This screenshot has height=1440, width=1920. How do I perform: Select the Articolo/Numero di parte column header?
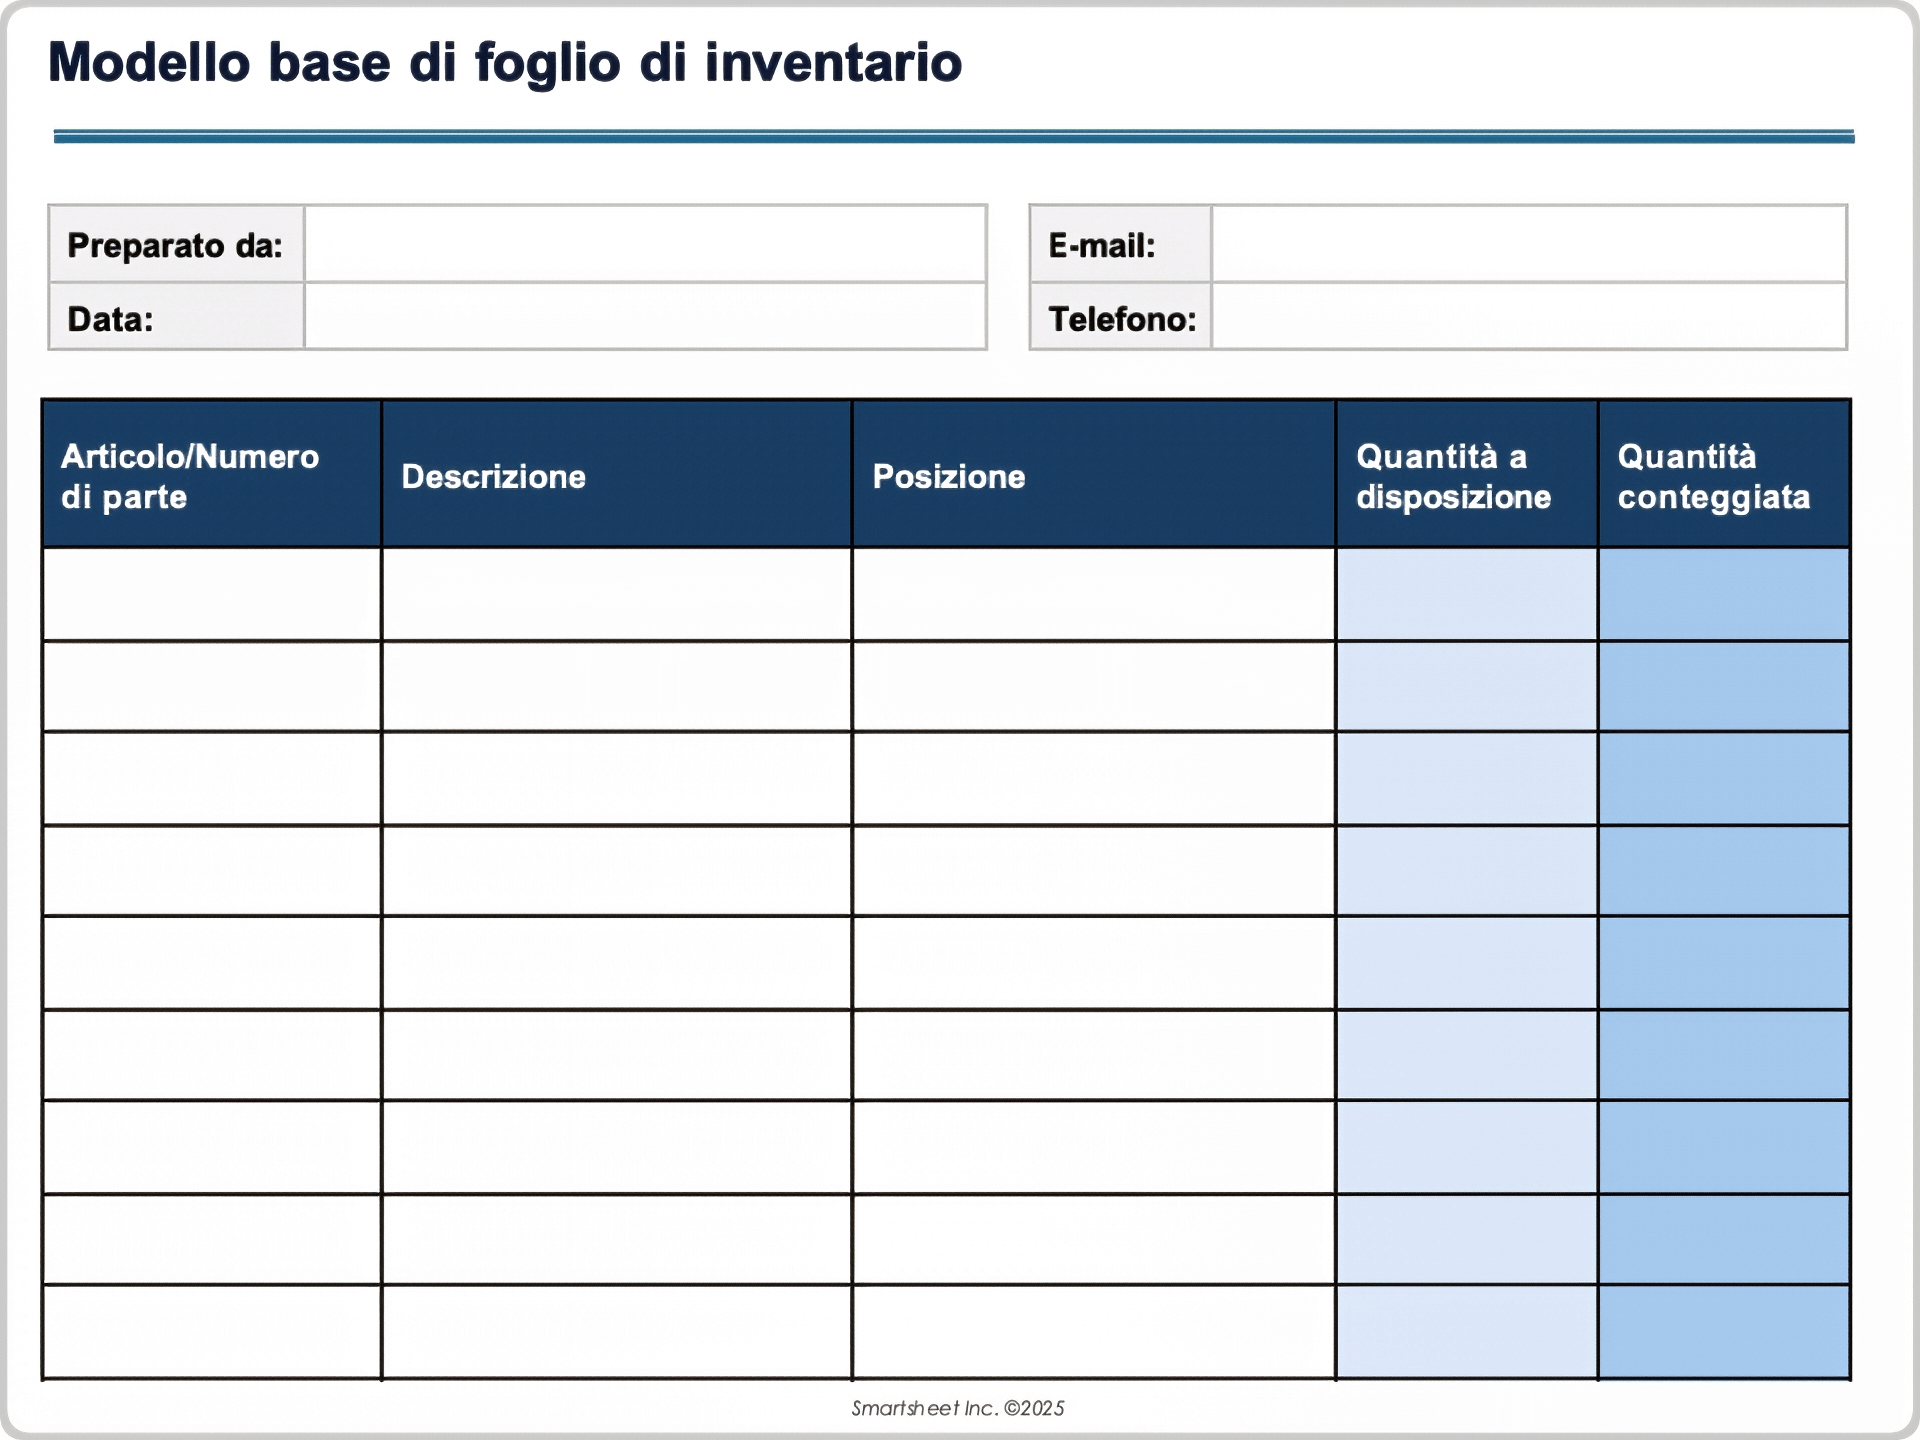(210, 475)
